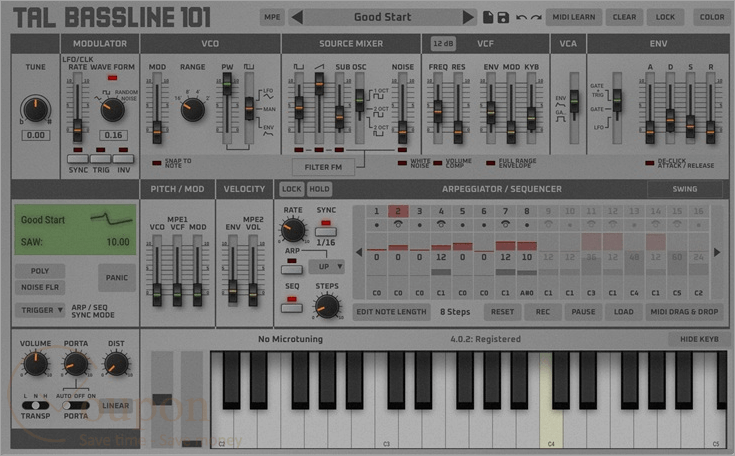Click the Dist knob
This screenshot has height=456, width=735.
pyautogui.click(x=116, y=364)
